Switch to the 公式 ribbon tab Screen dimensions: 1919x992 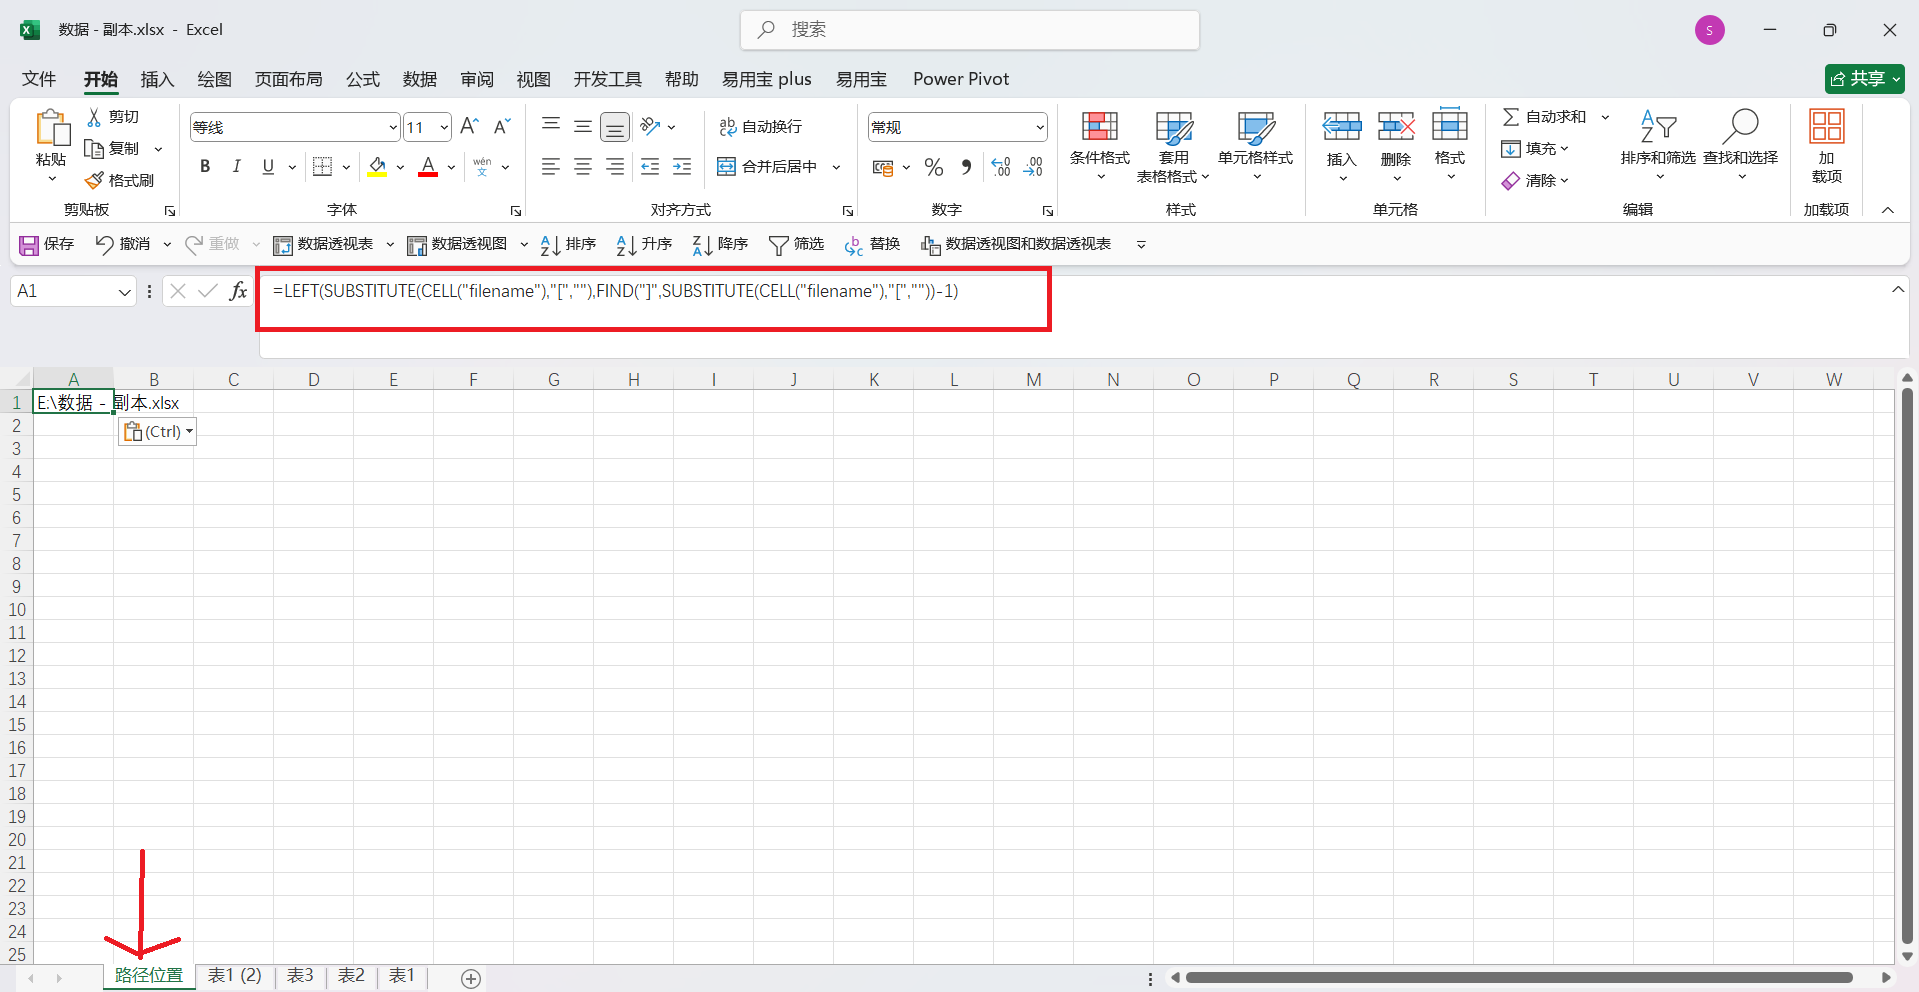363,79
